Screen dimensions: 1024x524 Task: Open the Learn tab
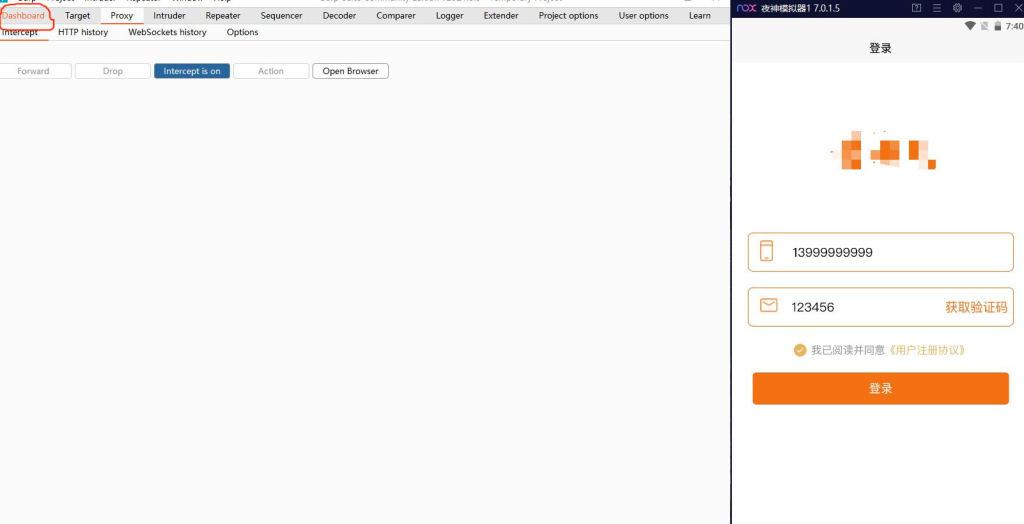[699, 16]
